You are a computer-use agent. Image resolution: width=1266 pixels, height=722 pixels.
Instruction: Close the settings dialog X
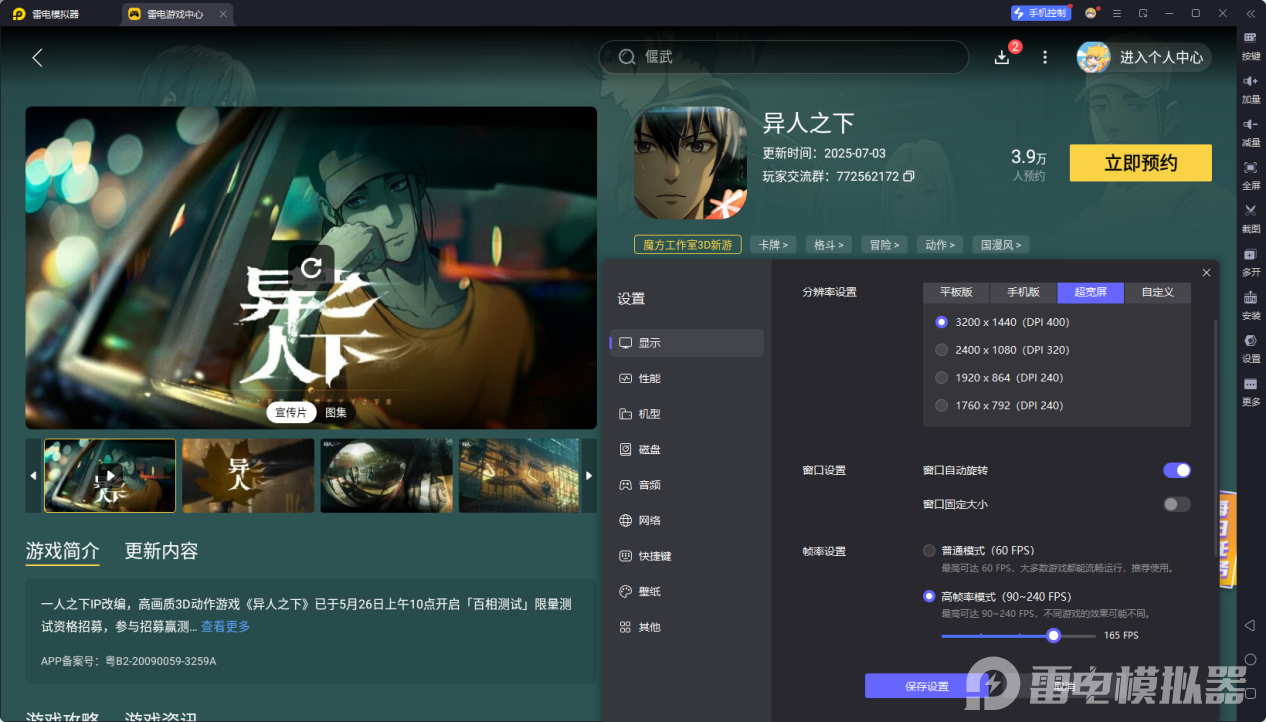[1206, 272]
